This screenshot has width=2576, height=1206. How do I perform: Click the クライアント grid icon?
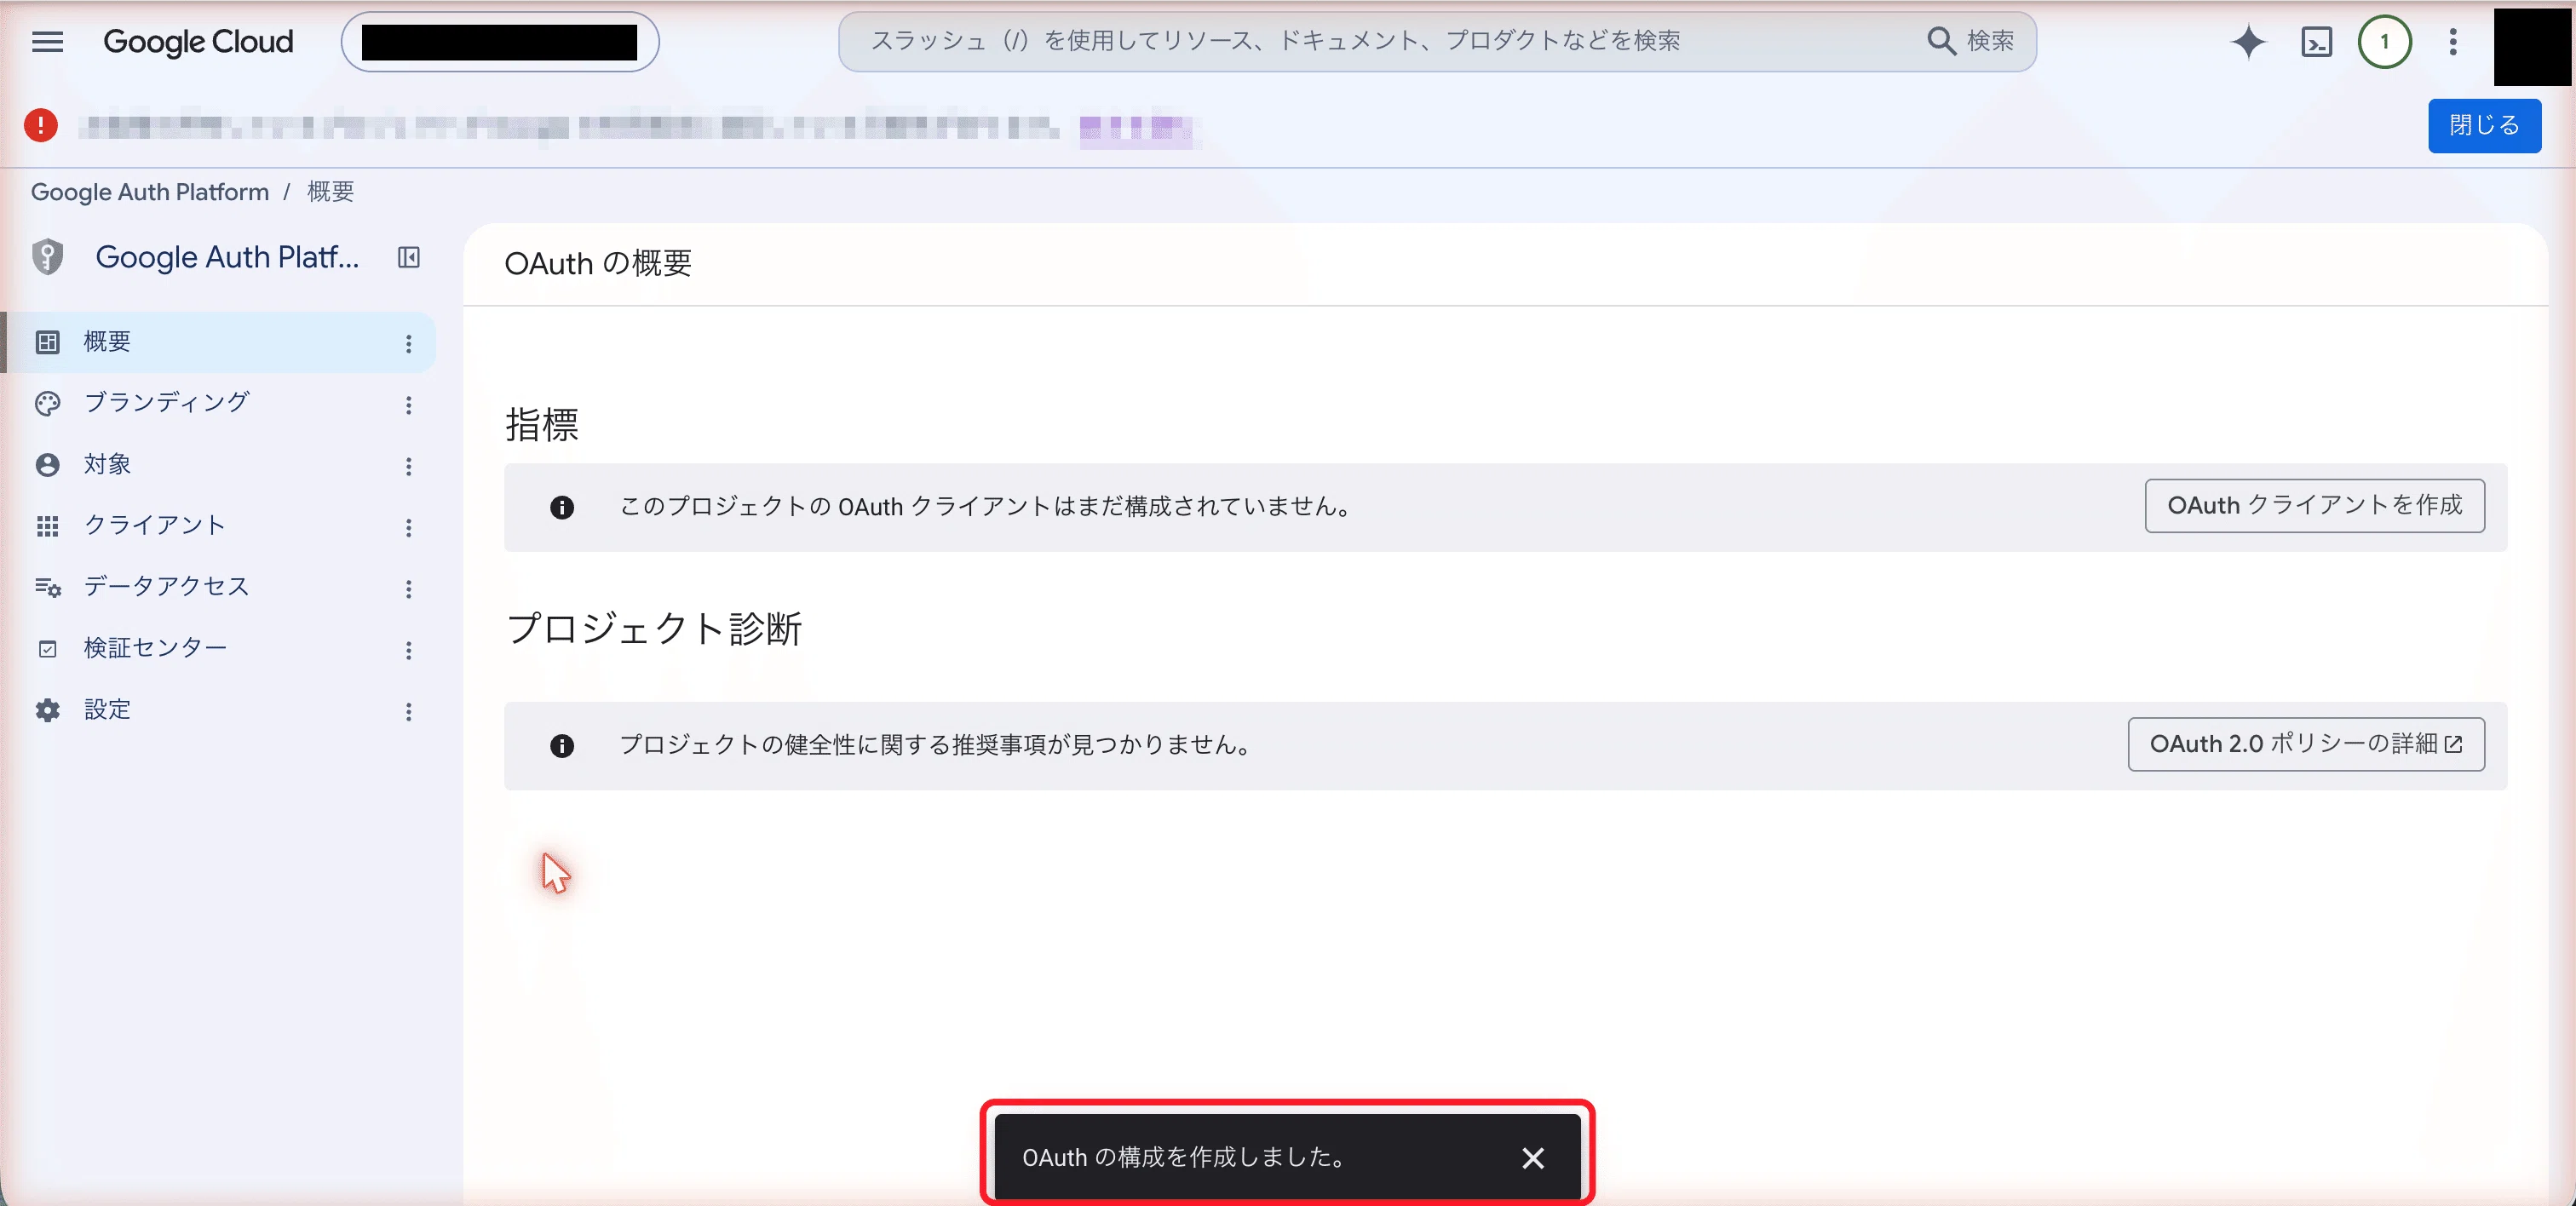tap(47, 526)
